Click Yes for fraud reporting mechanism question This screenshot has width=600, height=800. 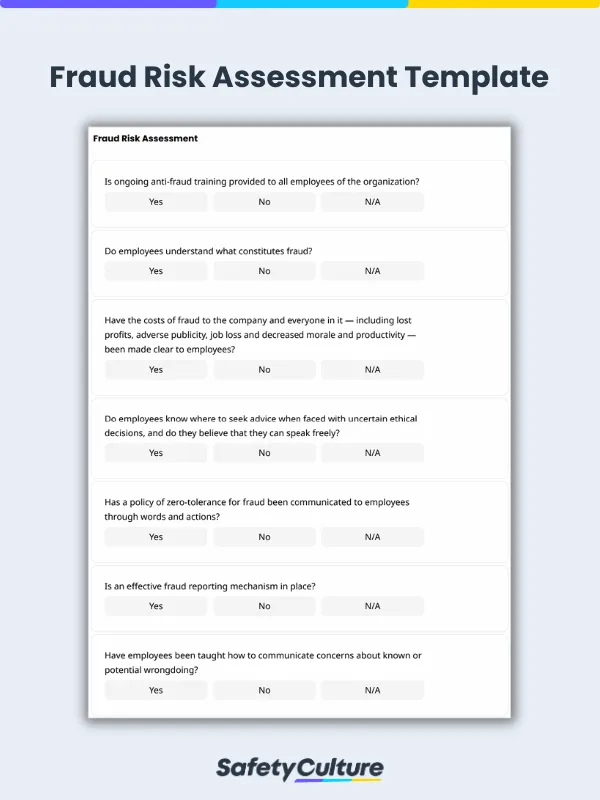pyautogui.click(x=156, y=606)
